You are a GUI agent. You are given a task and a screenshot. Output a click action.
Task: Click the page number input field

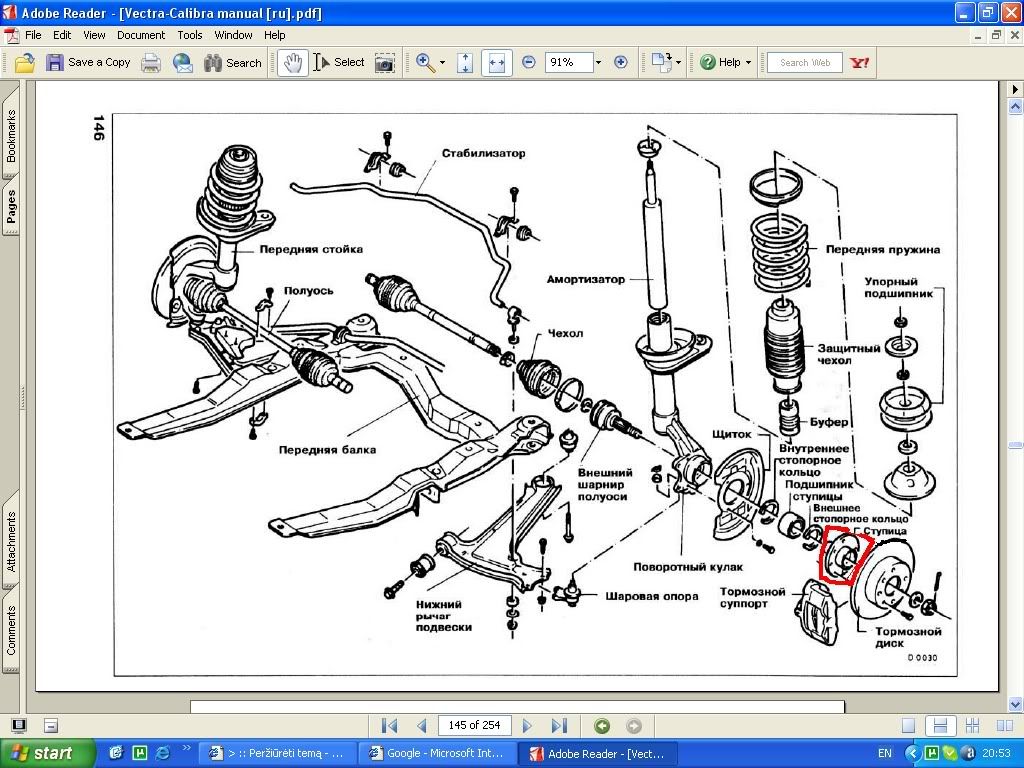point(474,725)
